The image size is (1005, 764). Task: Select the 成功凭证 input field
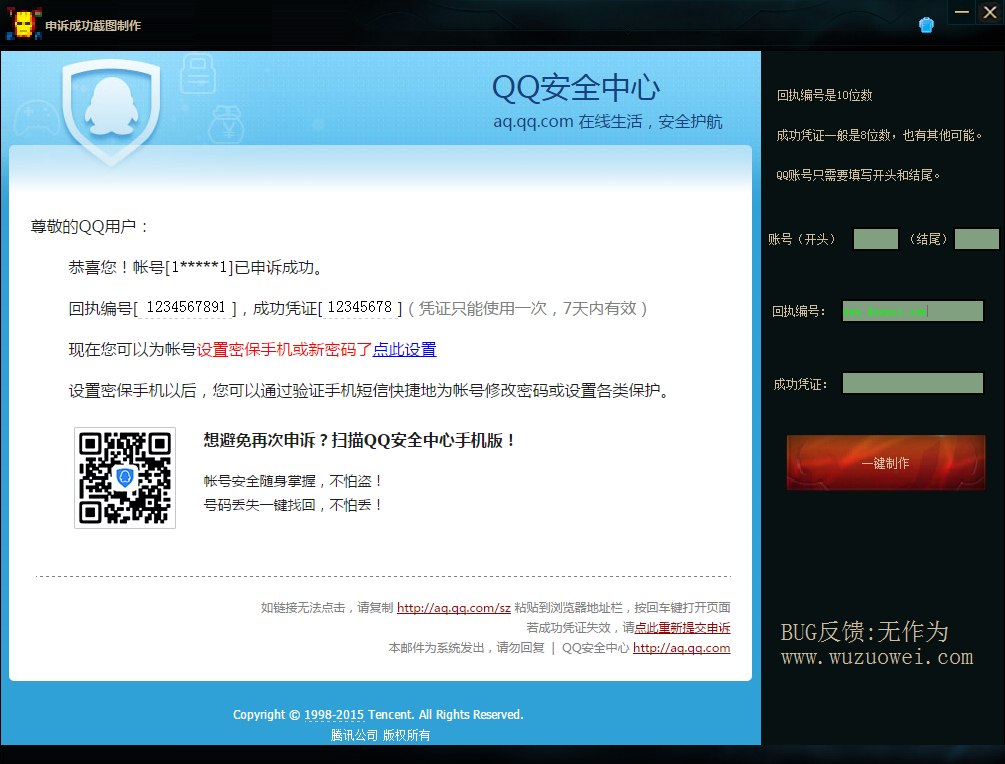pos(912,382)
